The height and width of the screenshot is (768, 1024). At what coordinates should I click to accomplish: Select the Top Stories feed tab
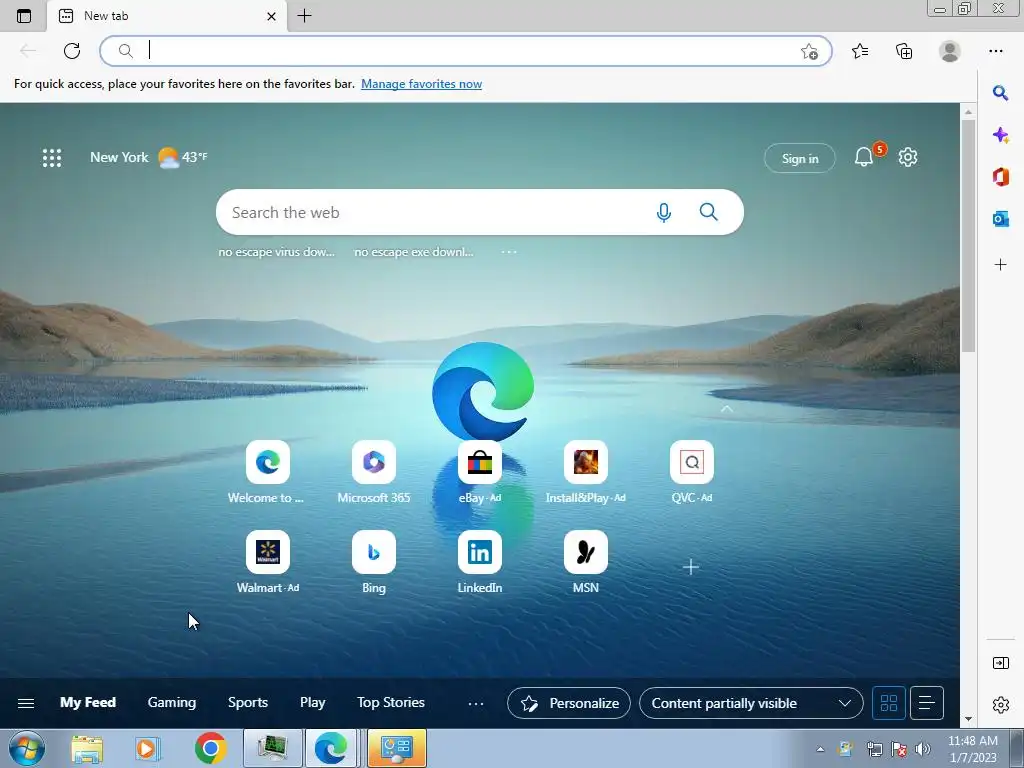click(391, 703)
